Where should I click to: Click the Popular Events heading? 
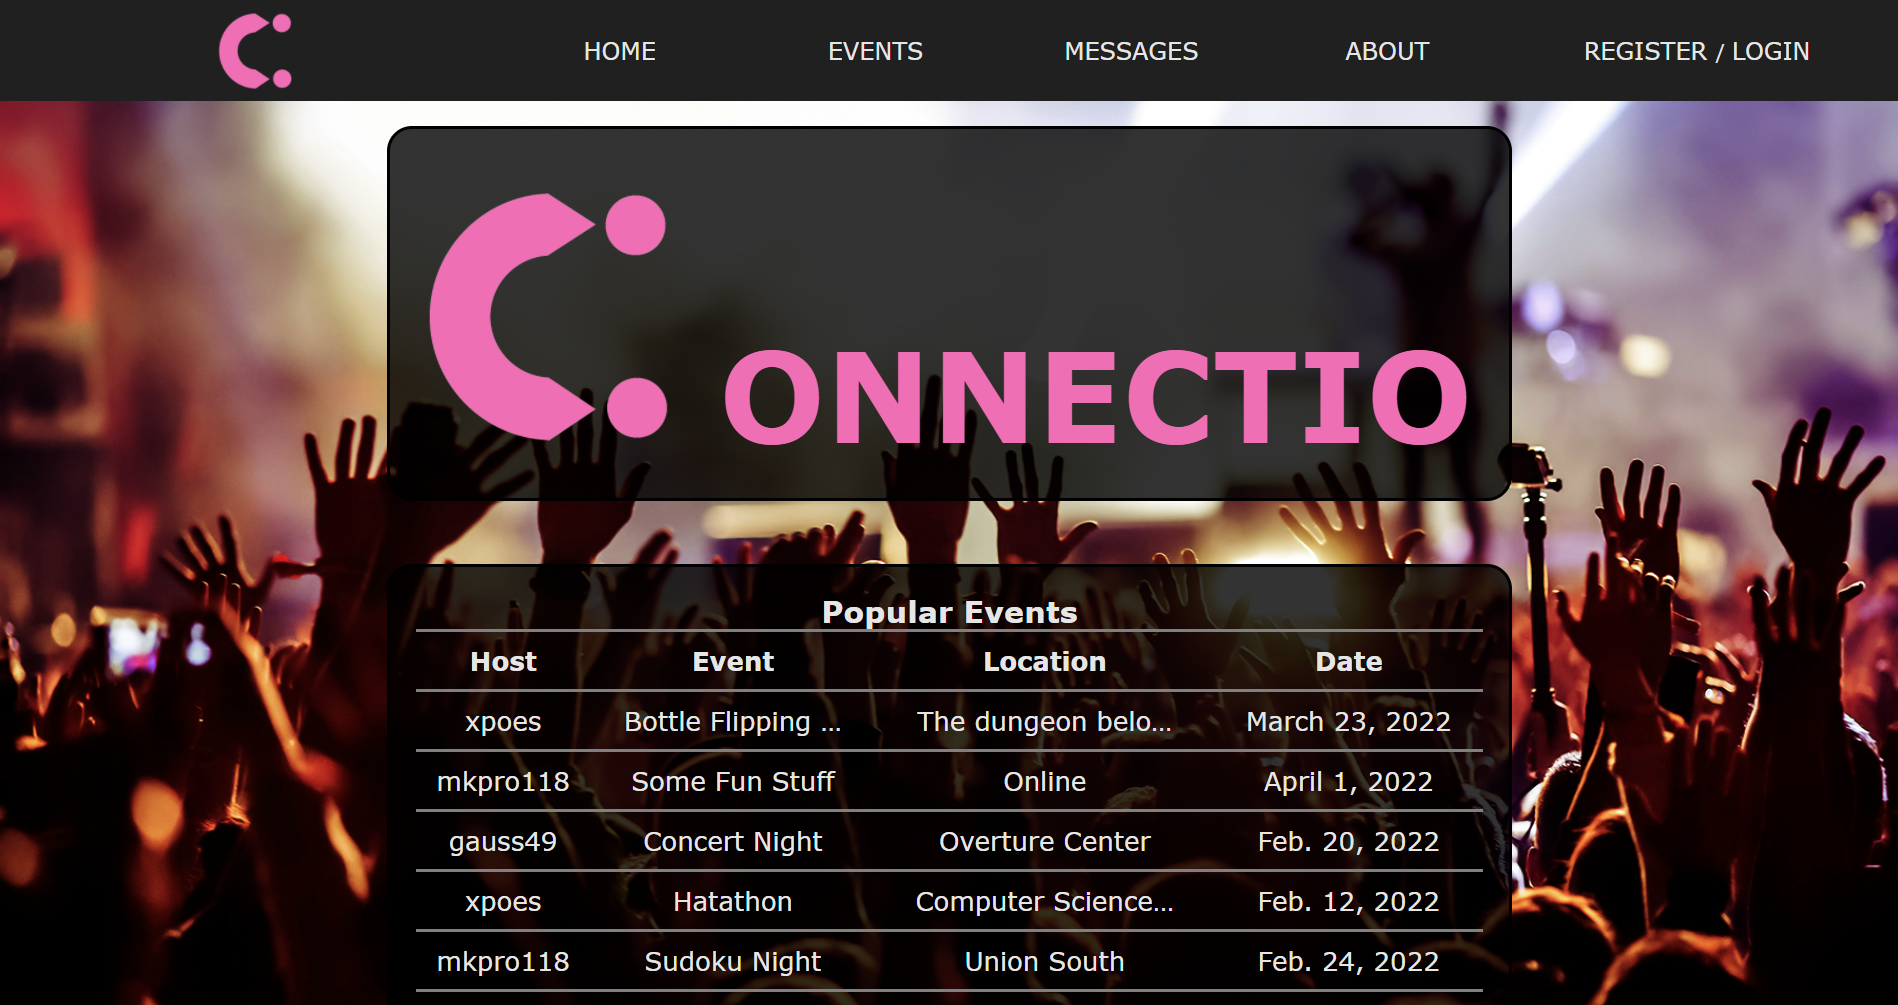click(x=949, y=612)
